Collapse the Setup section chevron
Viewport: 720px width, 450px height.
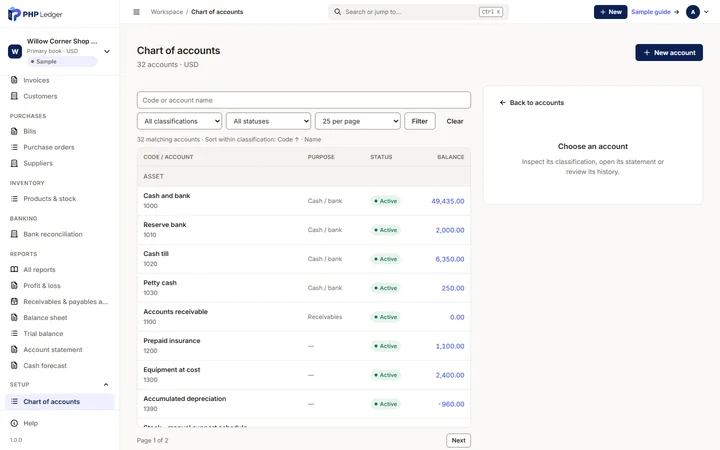tap(106, 384)
